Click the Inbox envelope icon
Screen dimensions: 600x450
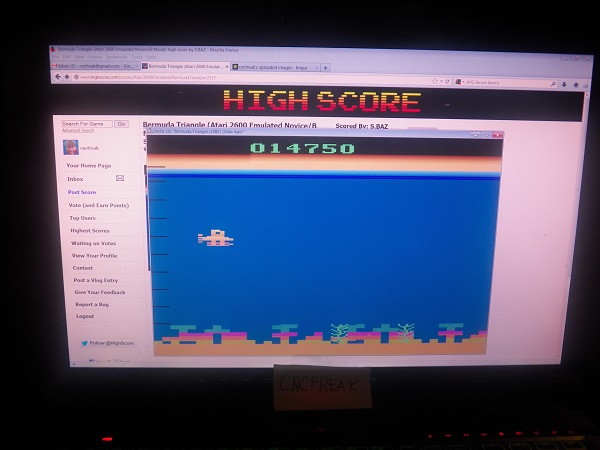point(120,178)
